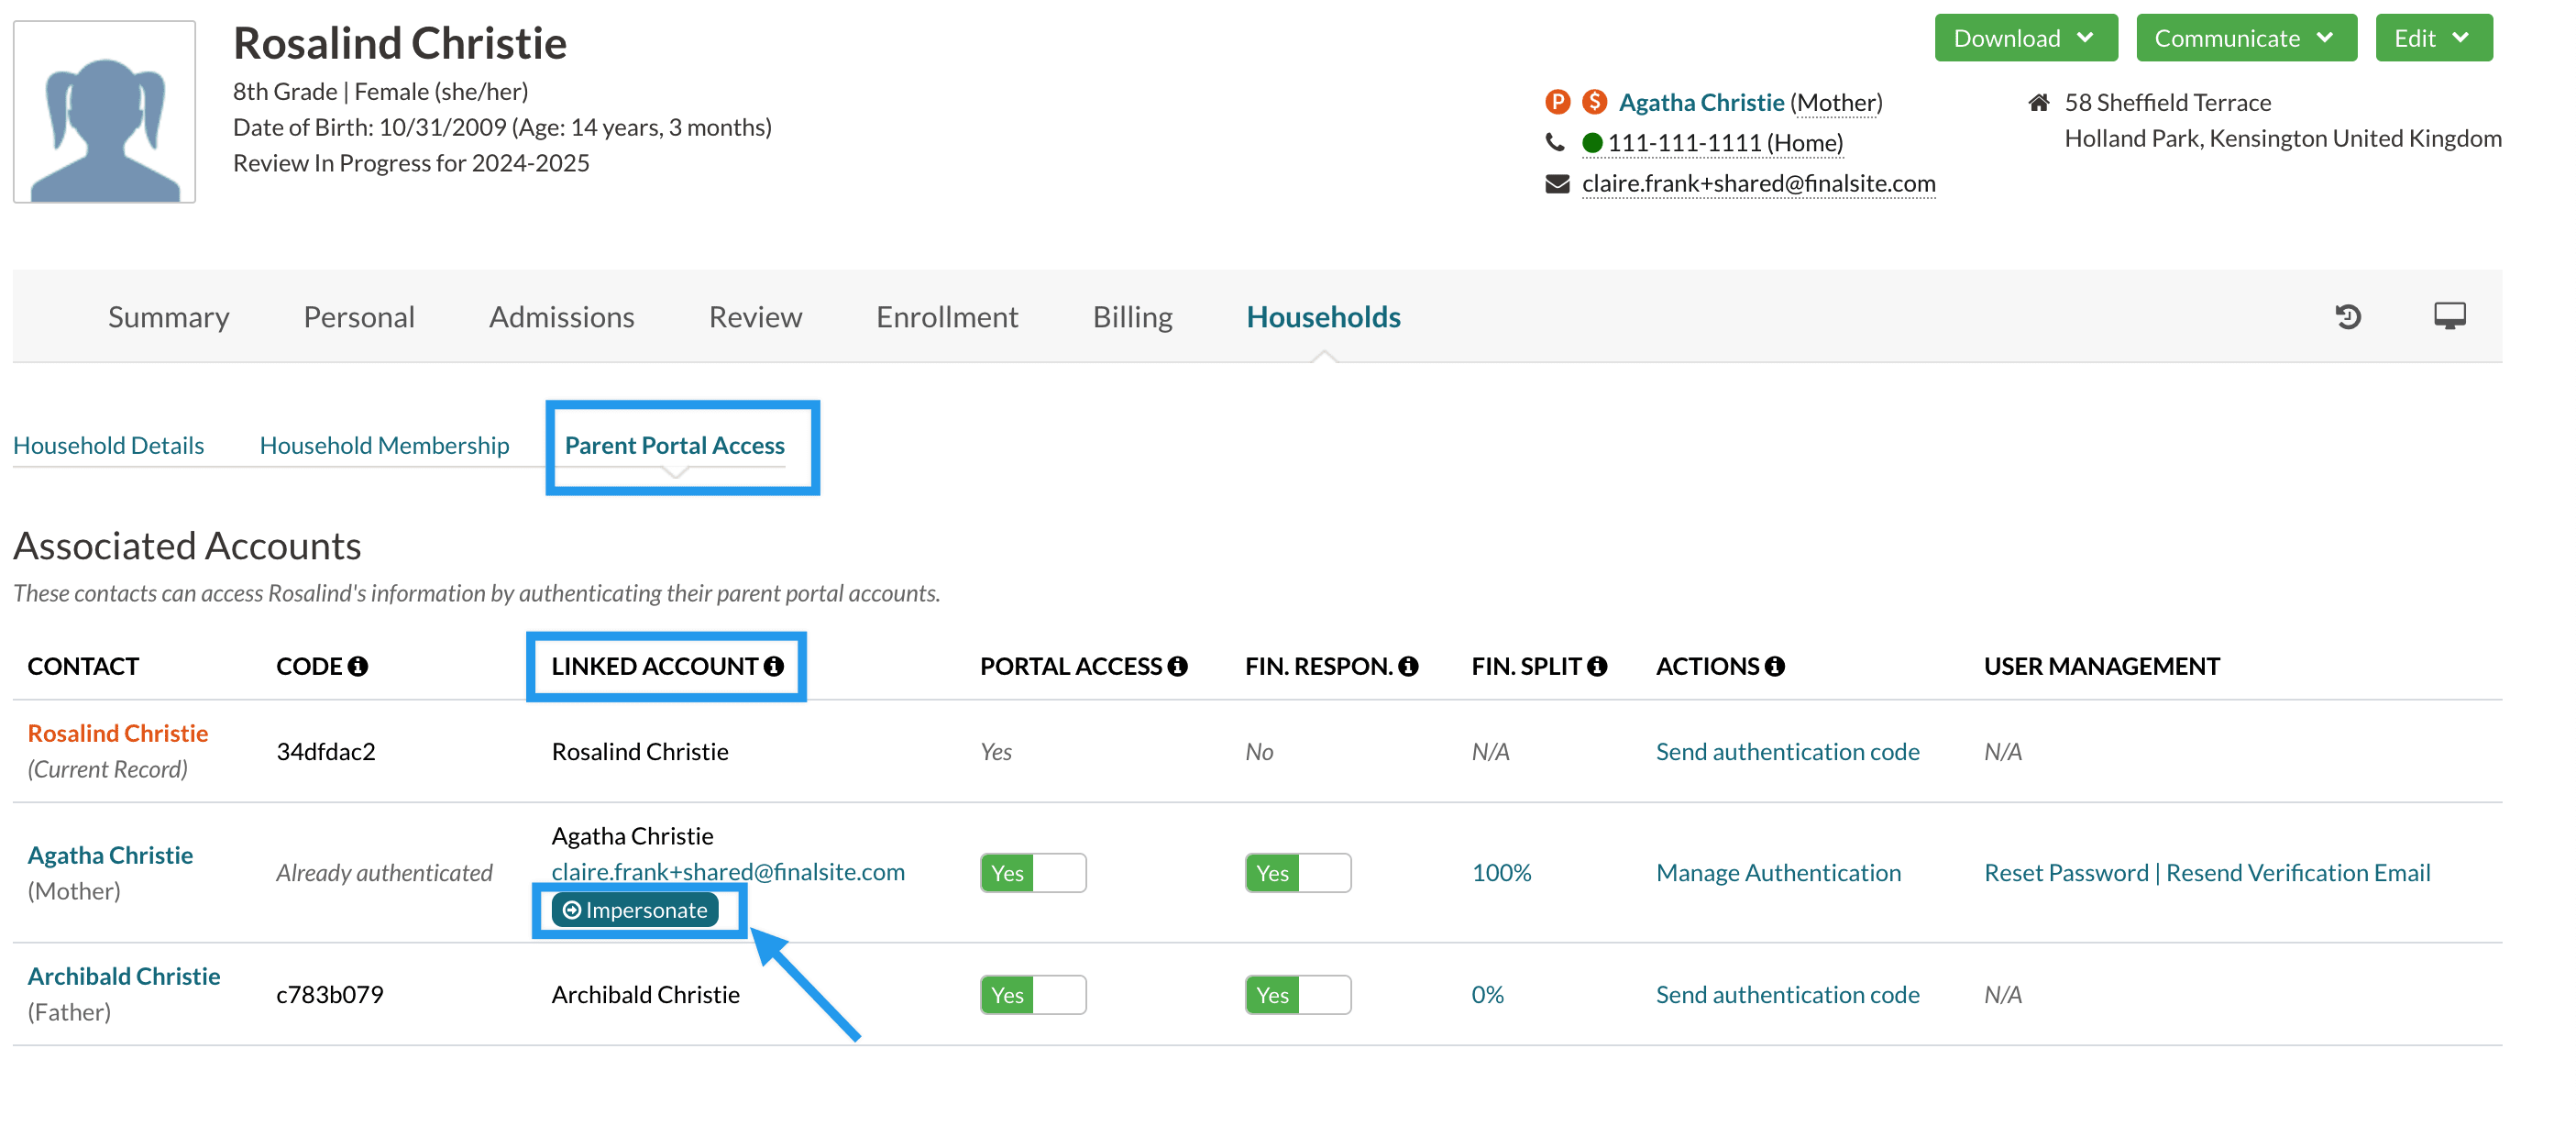Click Rosalind's profile photo thumbnail

click(x=105, y=112)
